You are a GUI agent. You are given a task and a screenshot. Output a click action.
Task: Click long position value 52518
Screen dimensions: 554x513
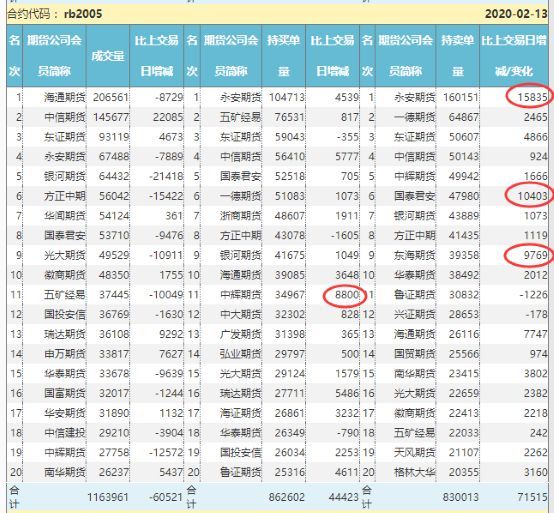point(290,176)
